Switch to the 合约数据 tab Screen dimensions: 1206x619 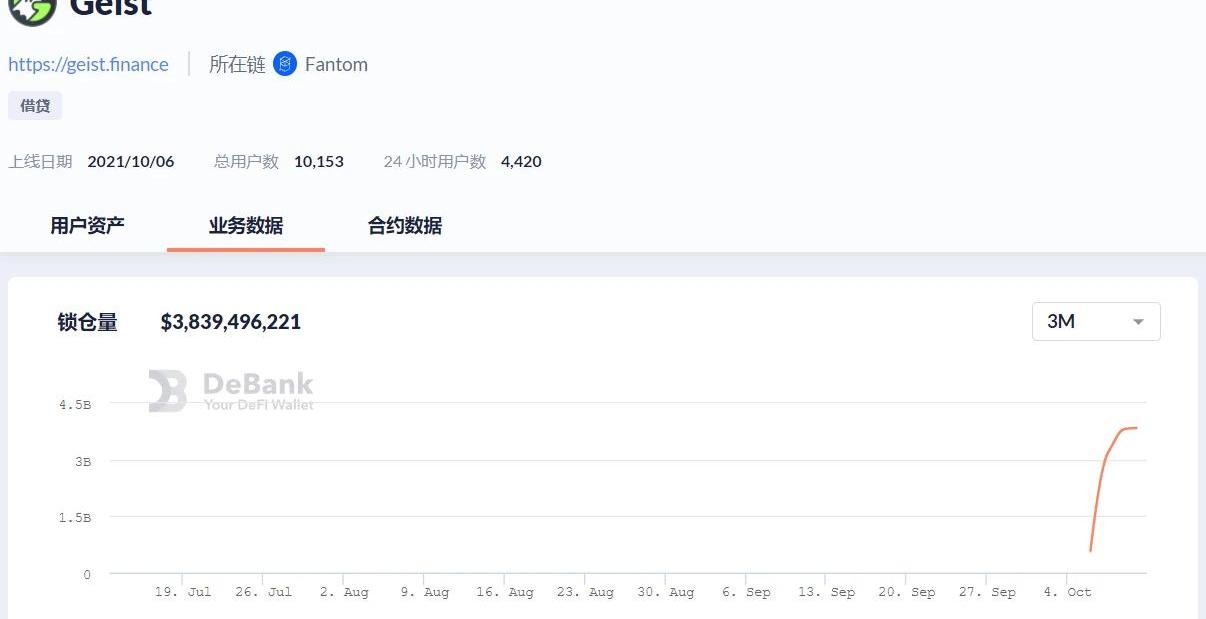tap(405, 225)
